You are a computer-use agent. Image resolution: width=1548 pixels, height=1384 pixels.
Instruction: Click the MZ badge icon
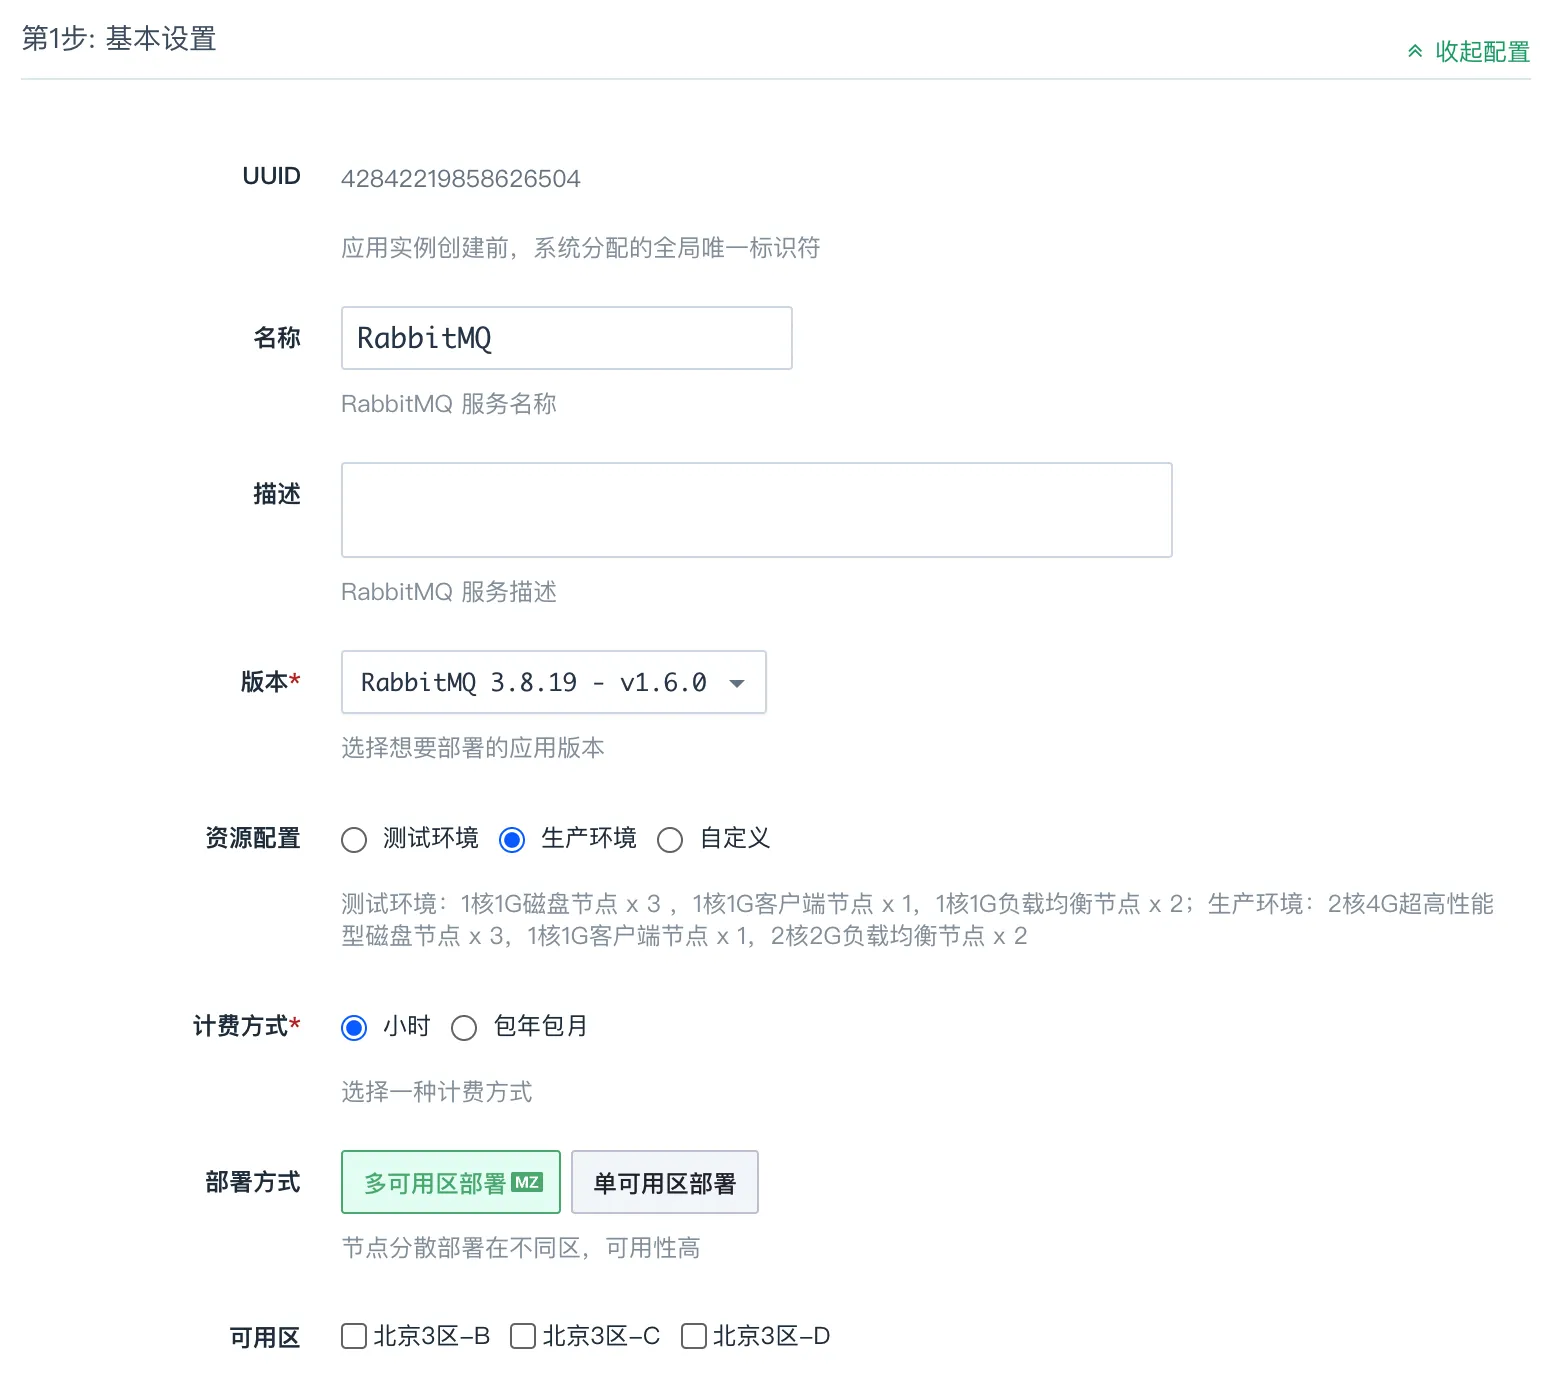tap(527, 1182)
